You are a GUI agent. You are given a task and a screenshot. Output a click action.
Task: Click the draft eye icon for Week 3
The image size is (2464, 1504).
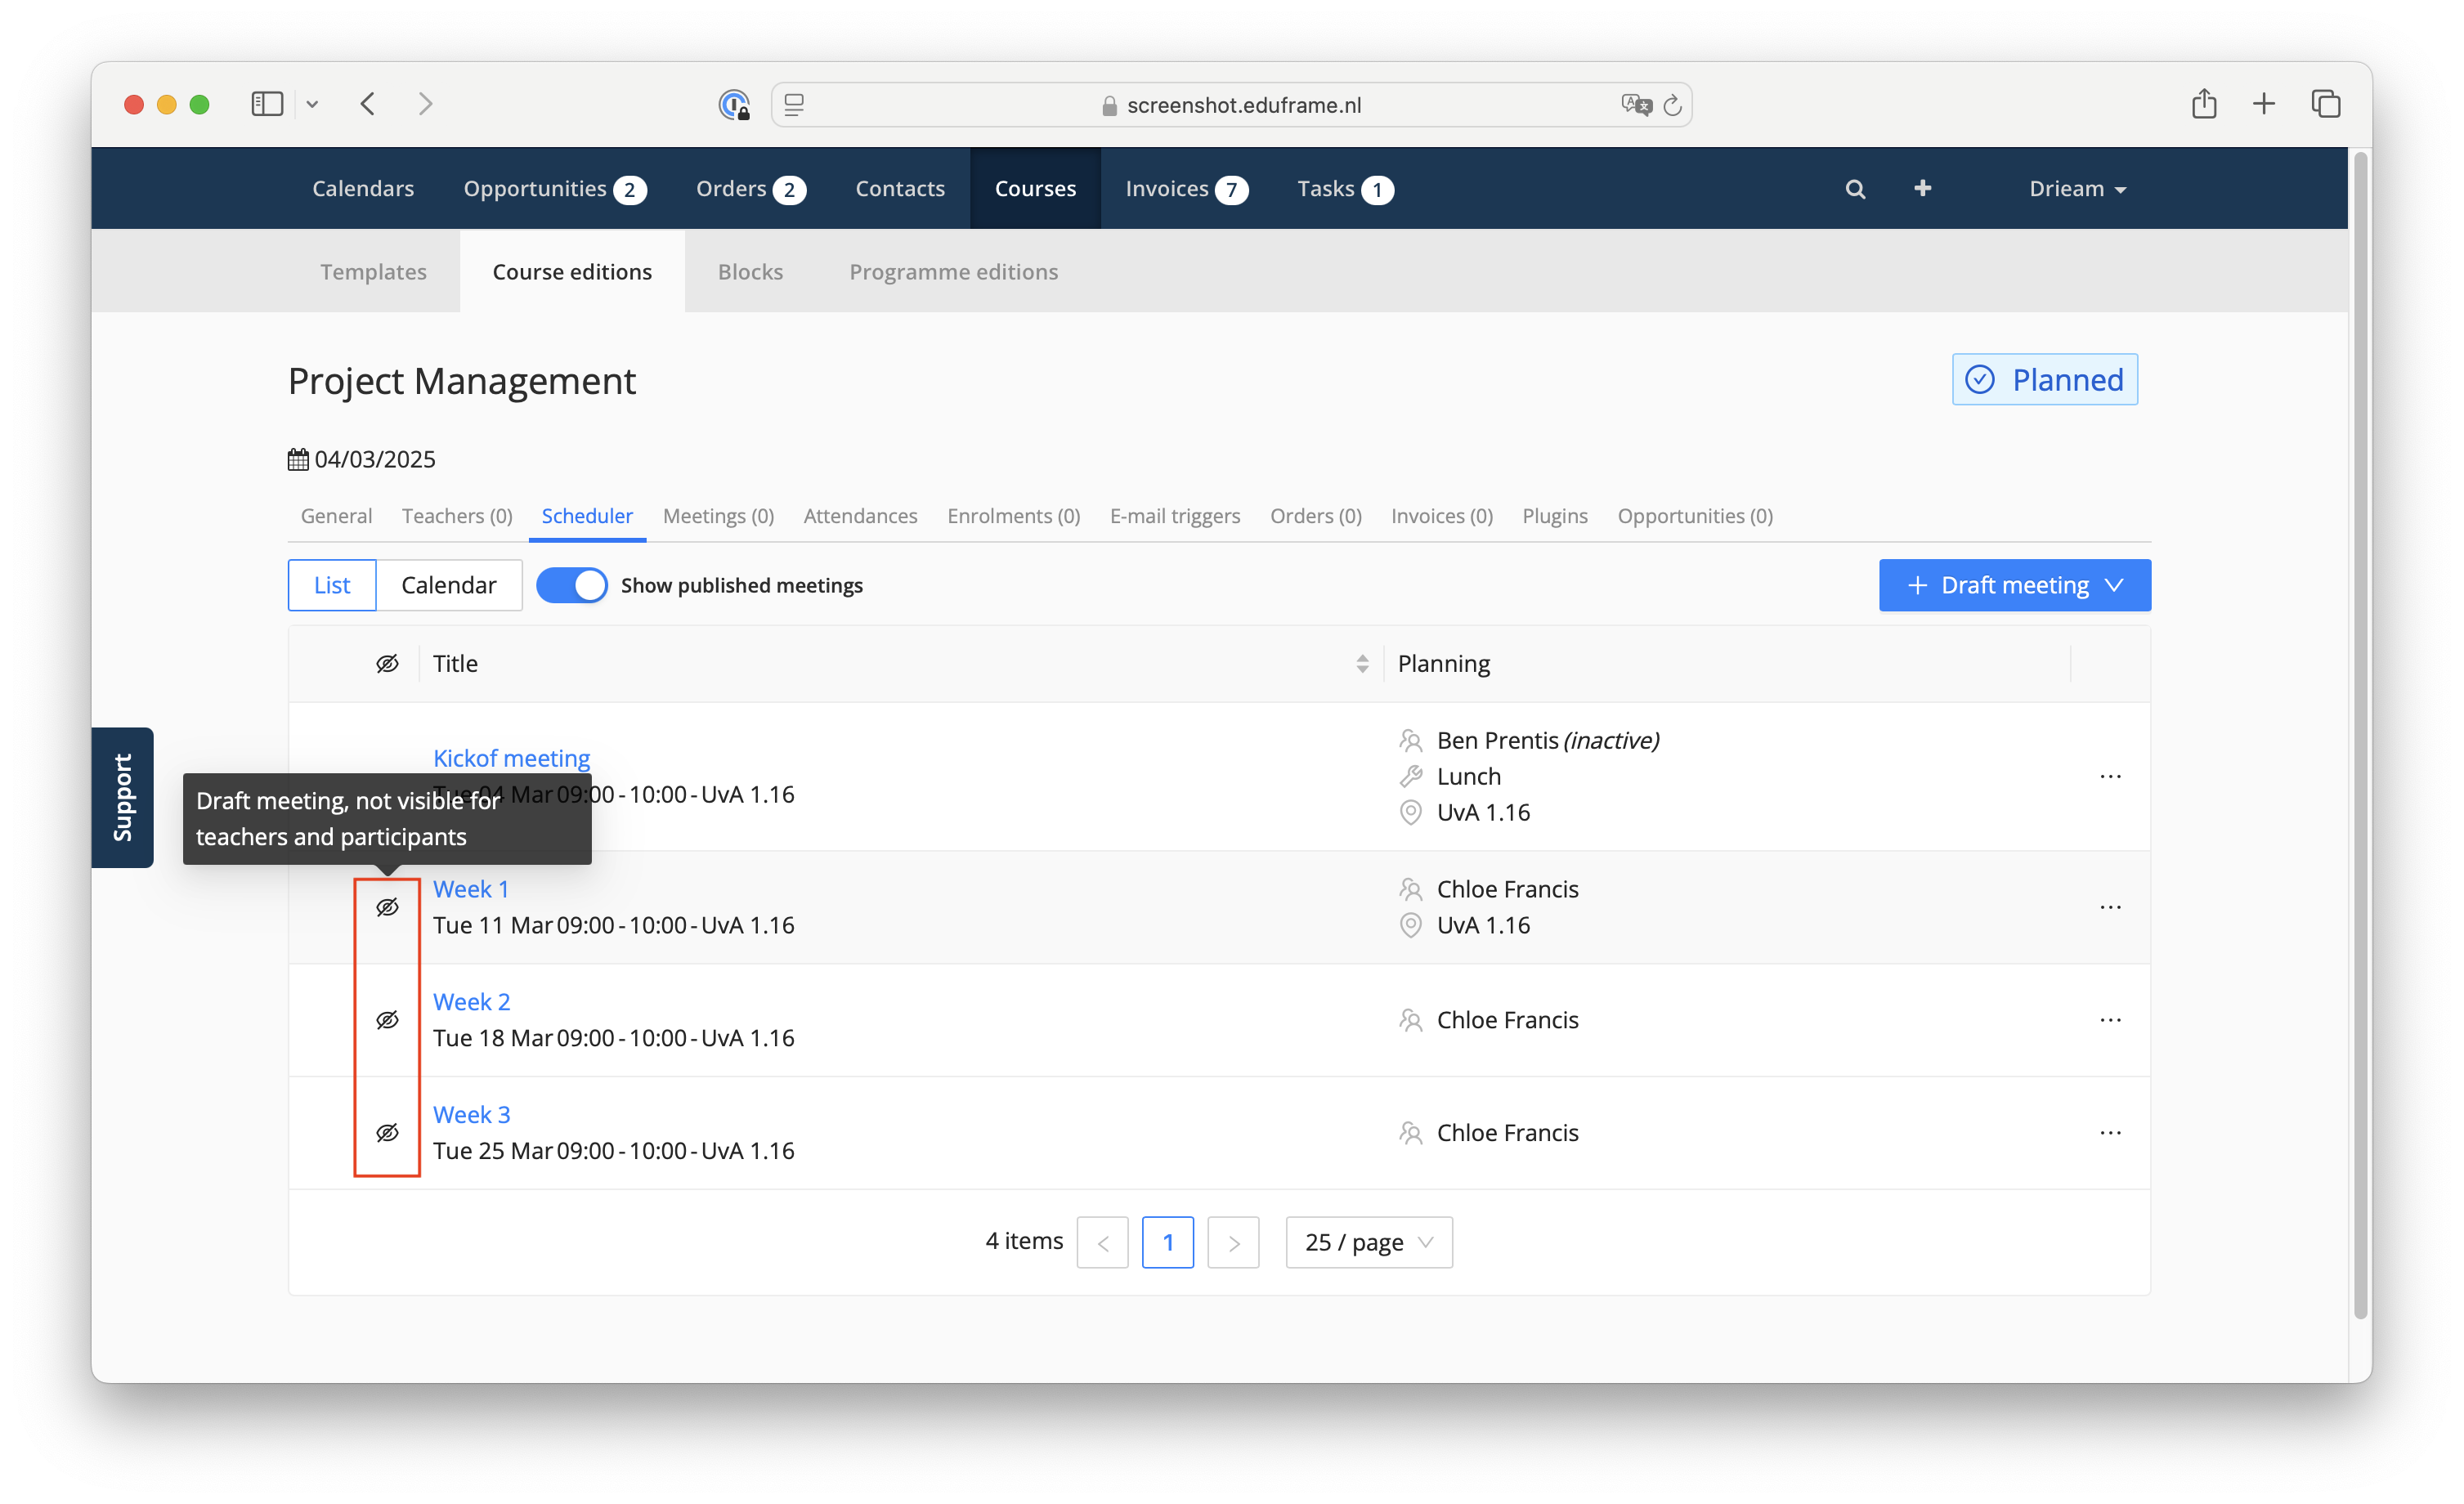pos(387,1133)
